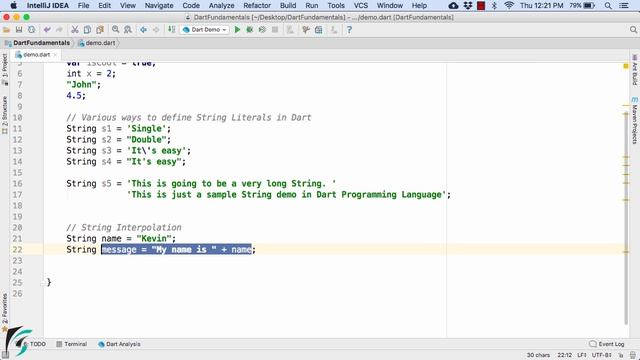Click the Wi-Fi status icon
This screenshot has height=360, width=640.
click(509, 5)
